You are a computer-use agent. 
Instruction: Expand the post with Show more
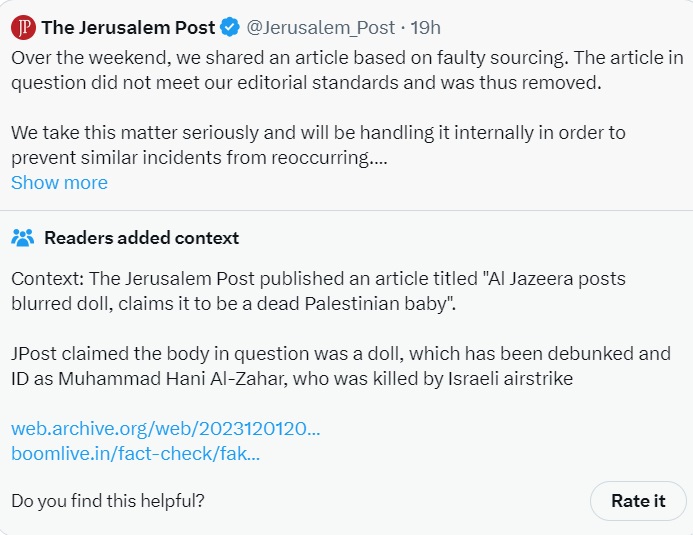click(x=59, y=182)
